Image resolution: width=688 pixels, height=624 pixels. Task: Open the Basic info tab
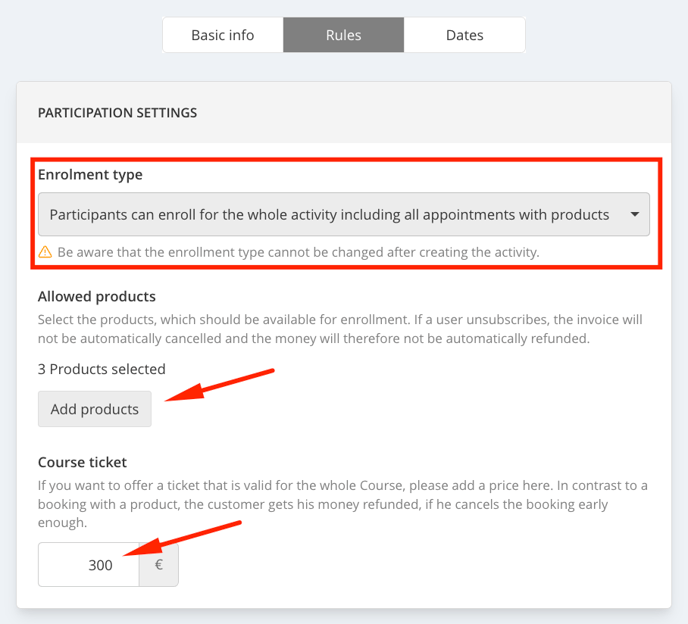pyautogui.click(x=223, y=35)
